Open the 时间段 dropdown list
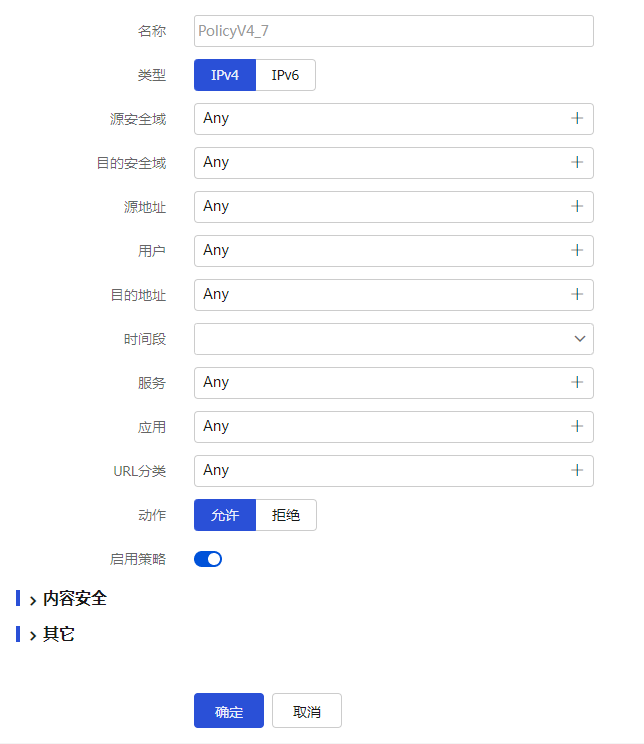The image size is (644, 744). 393,339
